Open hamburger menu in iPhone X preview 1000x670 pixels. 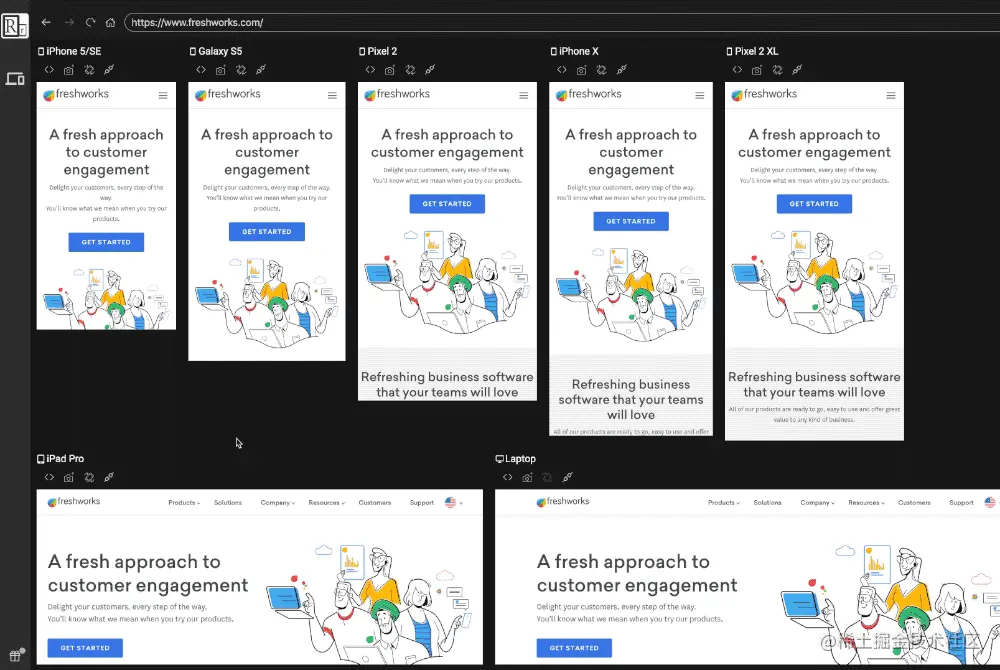coord(700,96)
